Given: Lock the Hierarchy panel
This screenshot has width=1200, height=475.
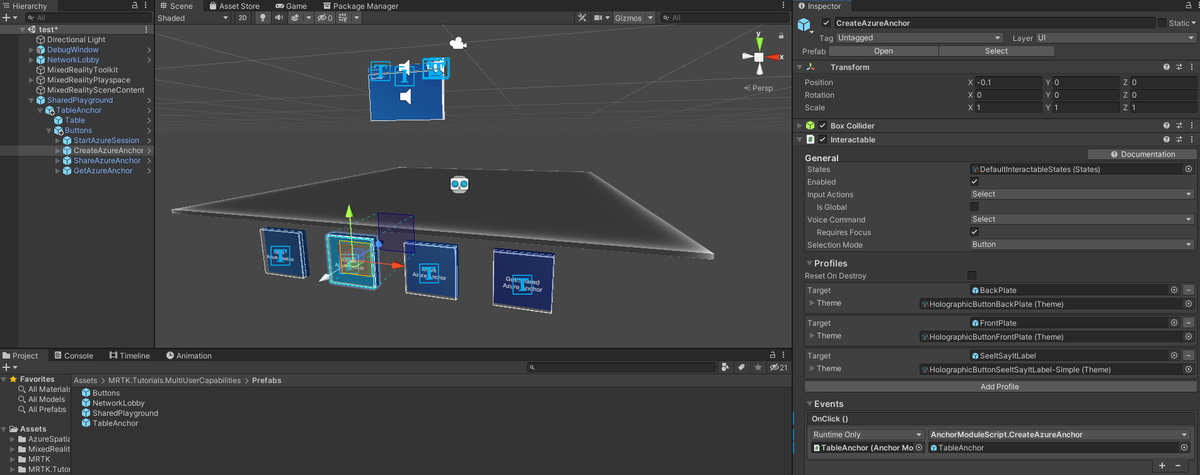Looking at the screenshot, I should click(134, 6).
